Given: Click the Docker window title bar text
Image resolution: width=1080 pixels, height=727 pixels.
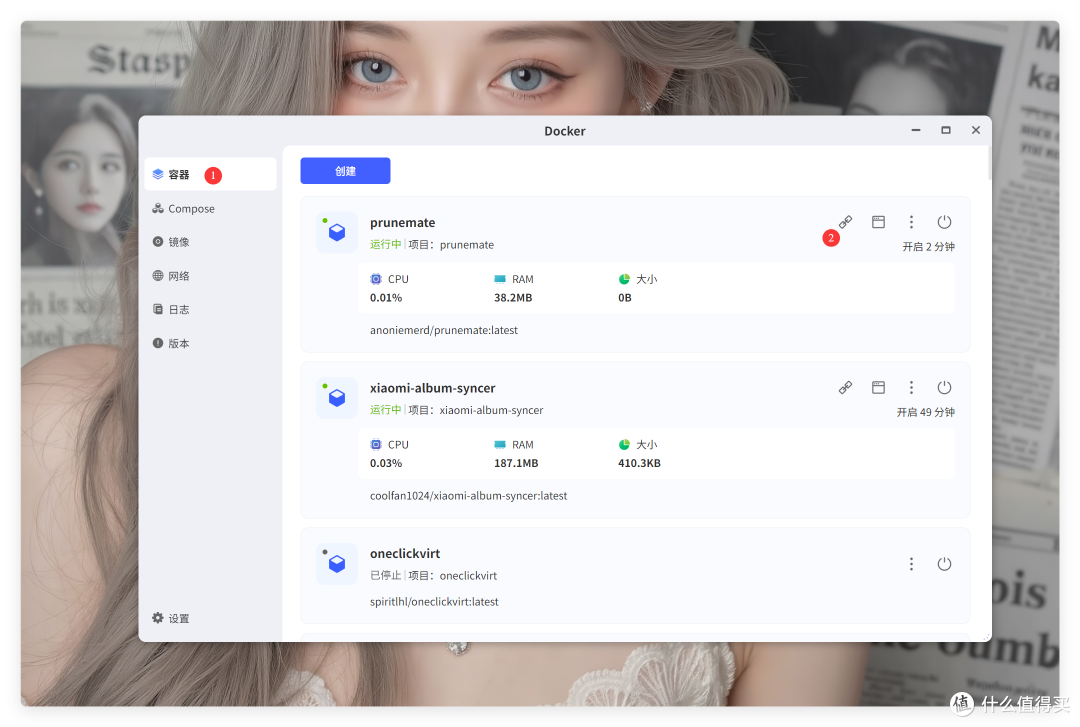Looking at the screenshot, I should tap(565, 131).
